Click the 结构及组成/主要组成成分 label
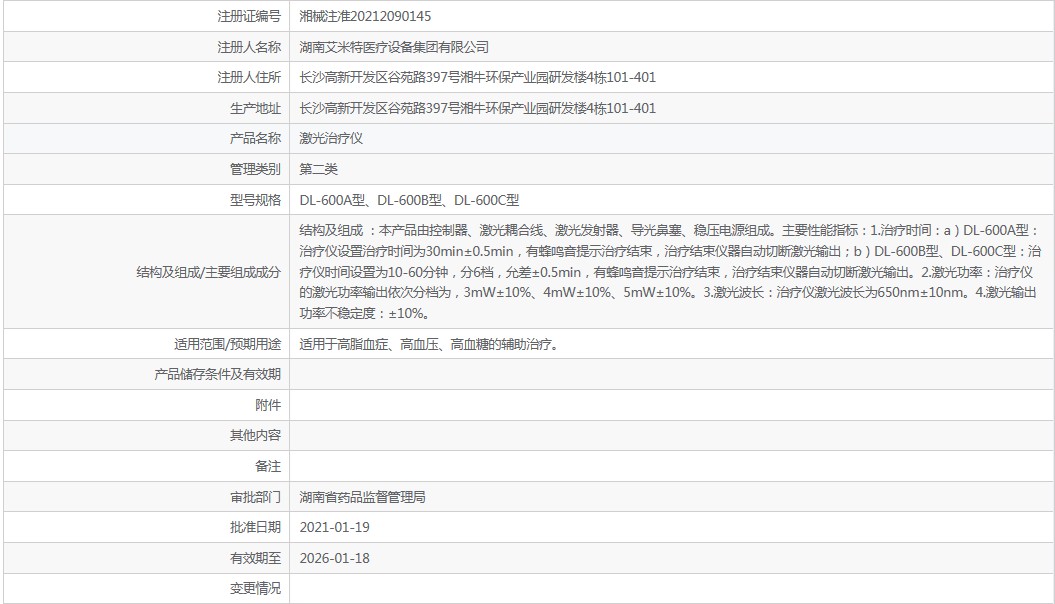This screenshot has width=1055, height=604. [209, 272]
